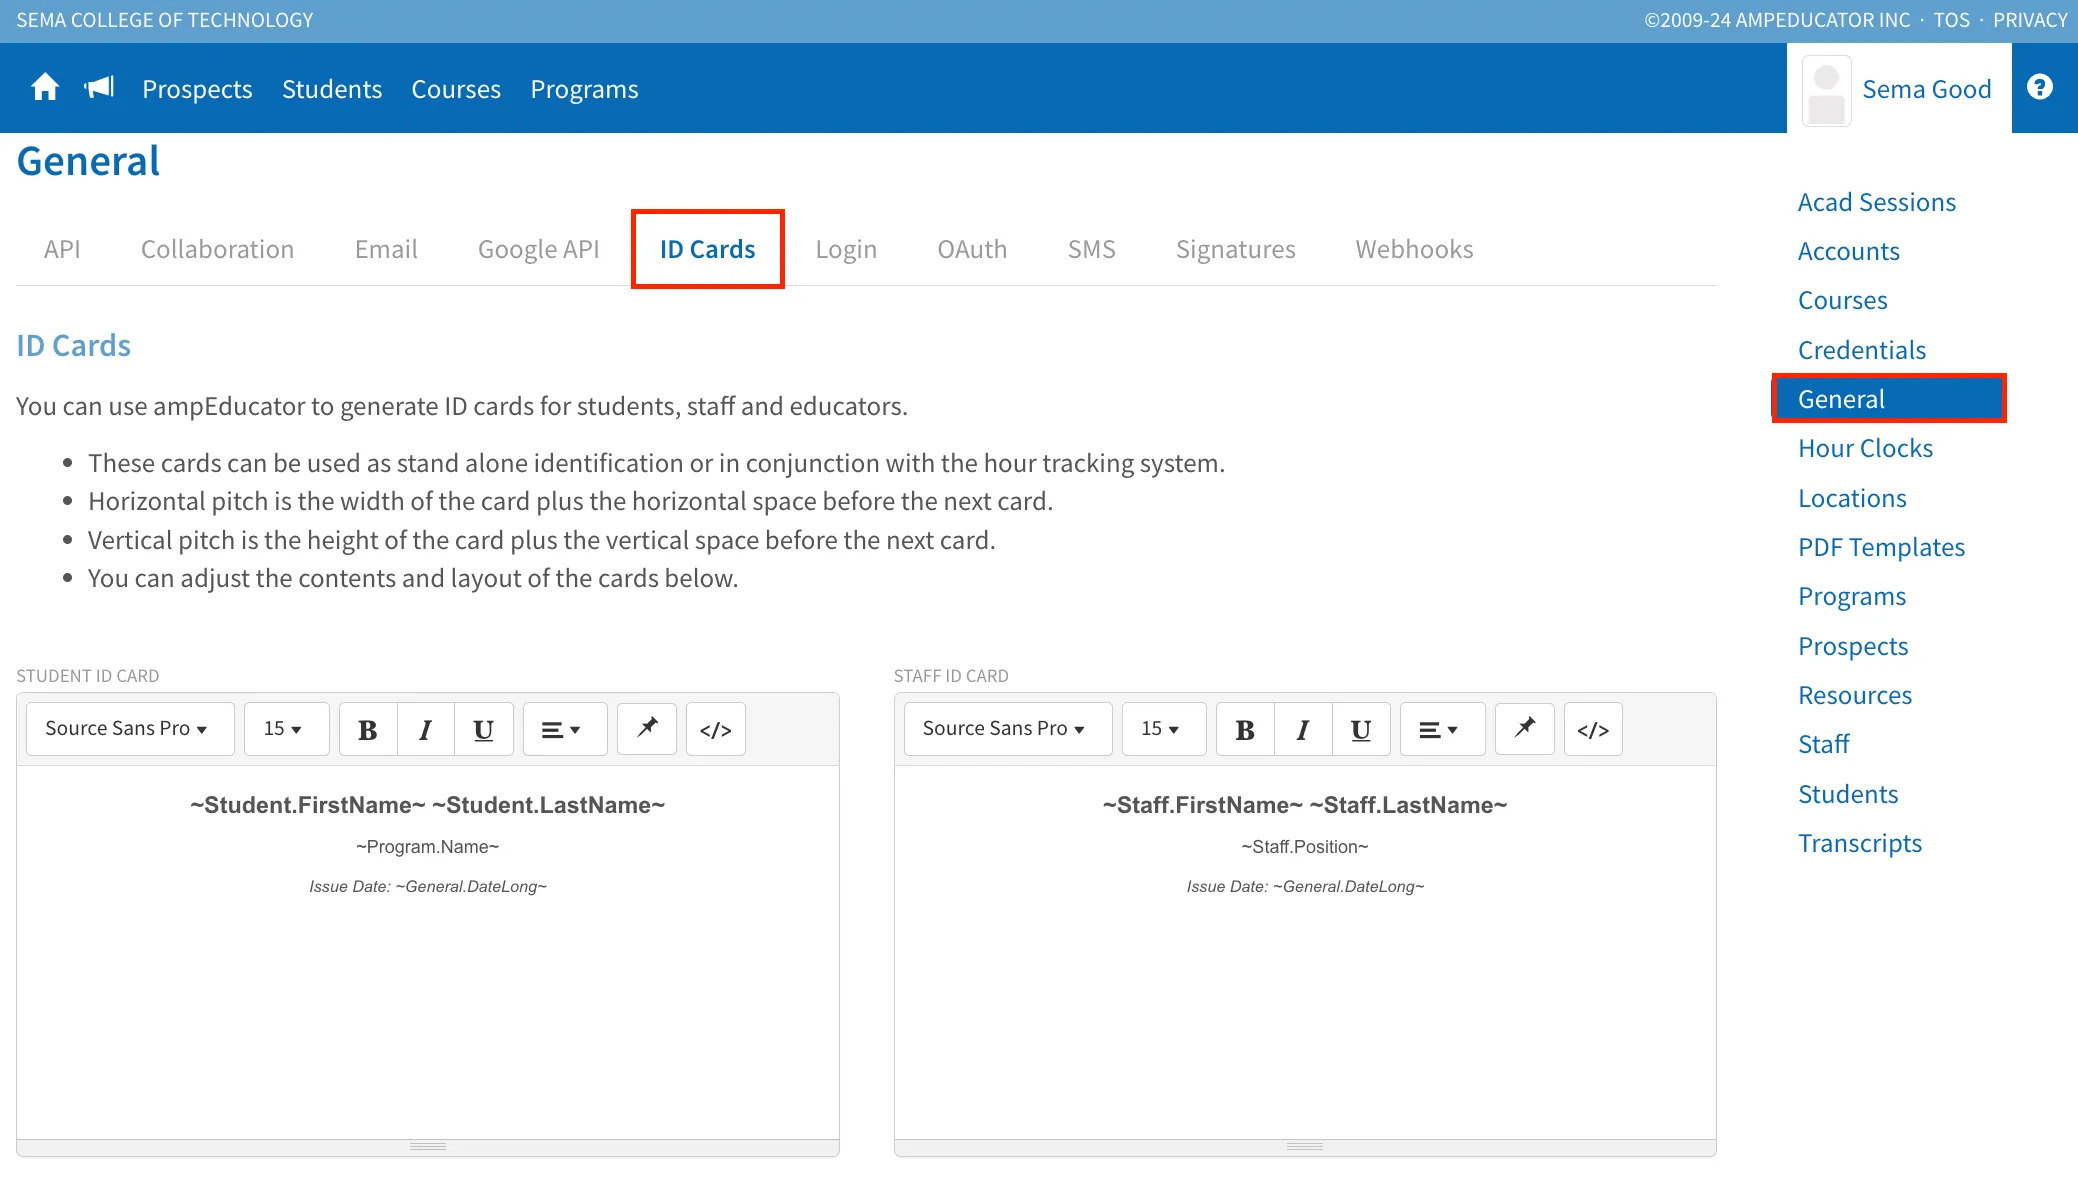Open font size dropdown in Student ID Card
Screen dimensions: 2078x1184
click(286, 729)
